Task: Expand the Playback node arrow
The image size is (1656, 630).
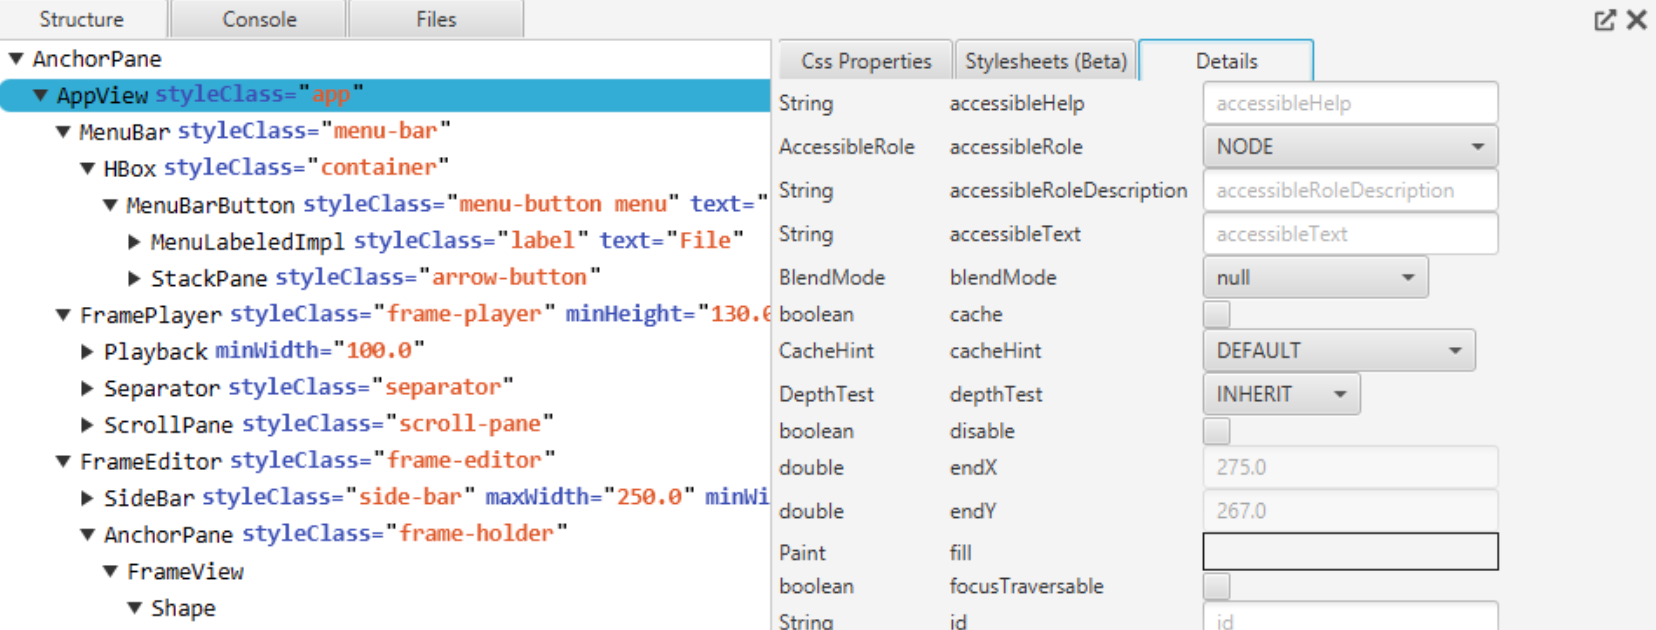Action: click(88, 352)
